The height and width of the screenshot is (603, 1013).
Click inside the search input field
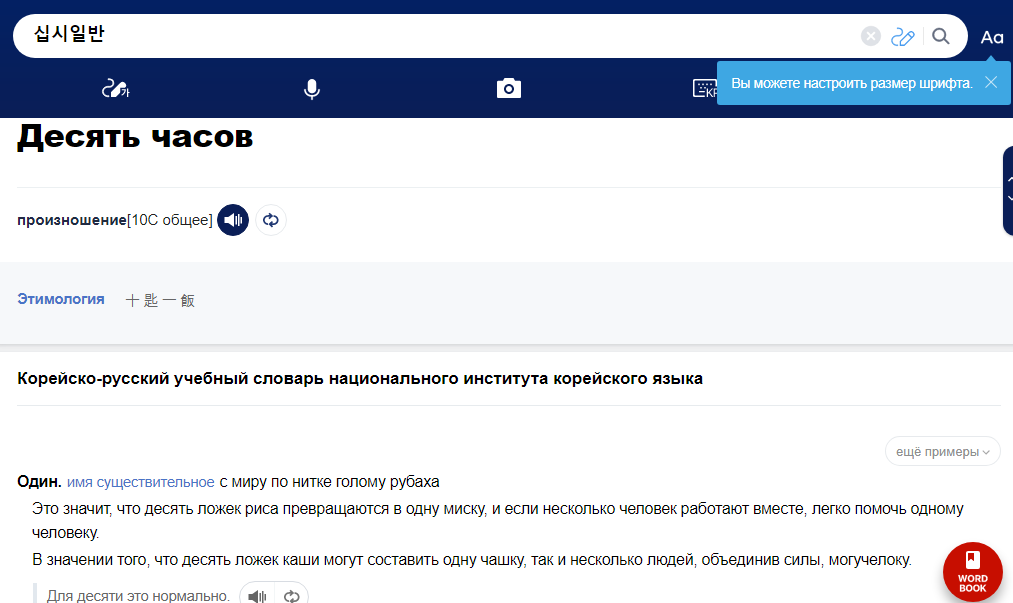(x=400, y=35)
